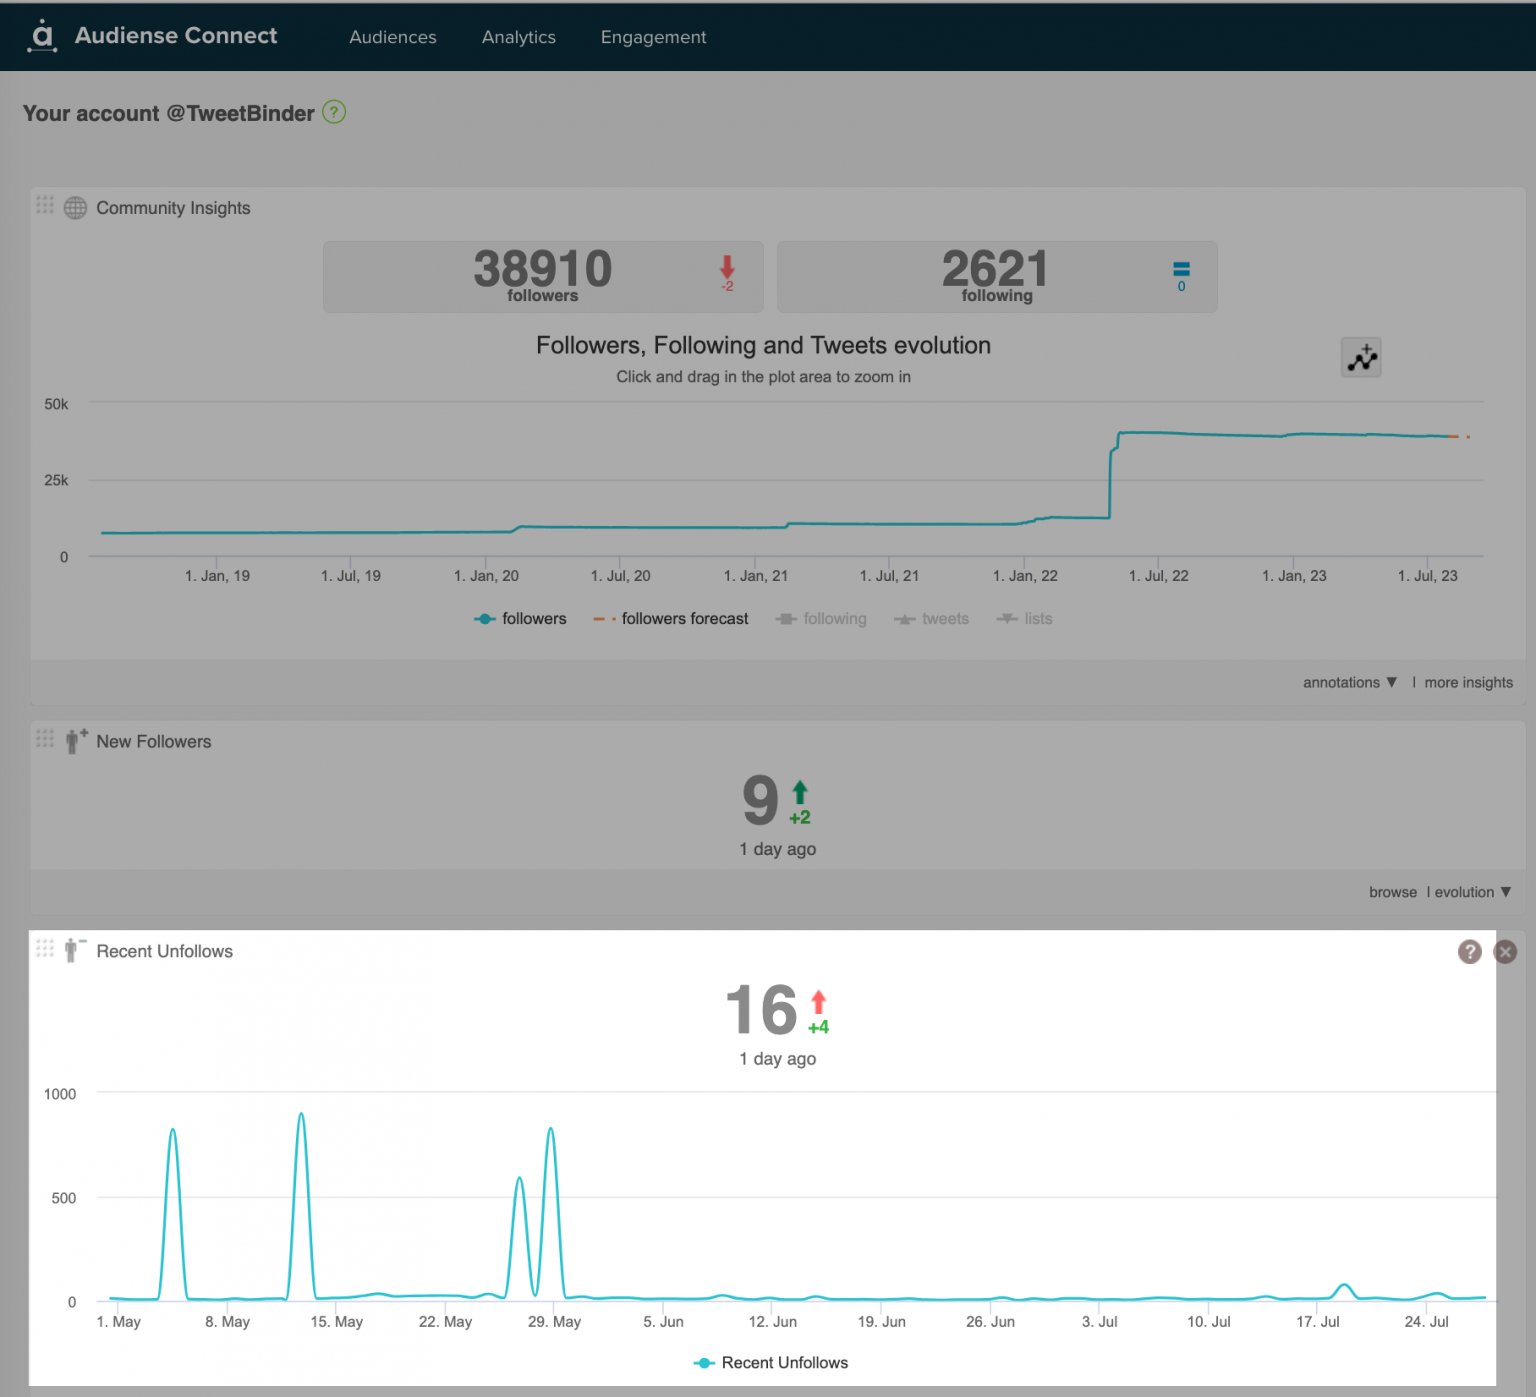Image resolution: width=1536 pixels, height=1397 pixels.
Task: Click the followers decrease arrow indicator
Action: pos(727,269)
